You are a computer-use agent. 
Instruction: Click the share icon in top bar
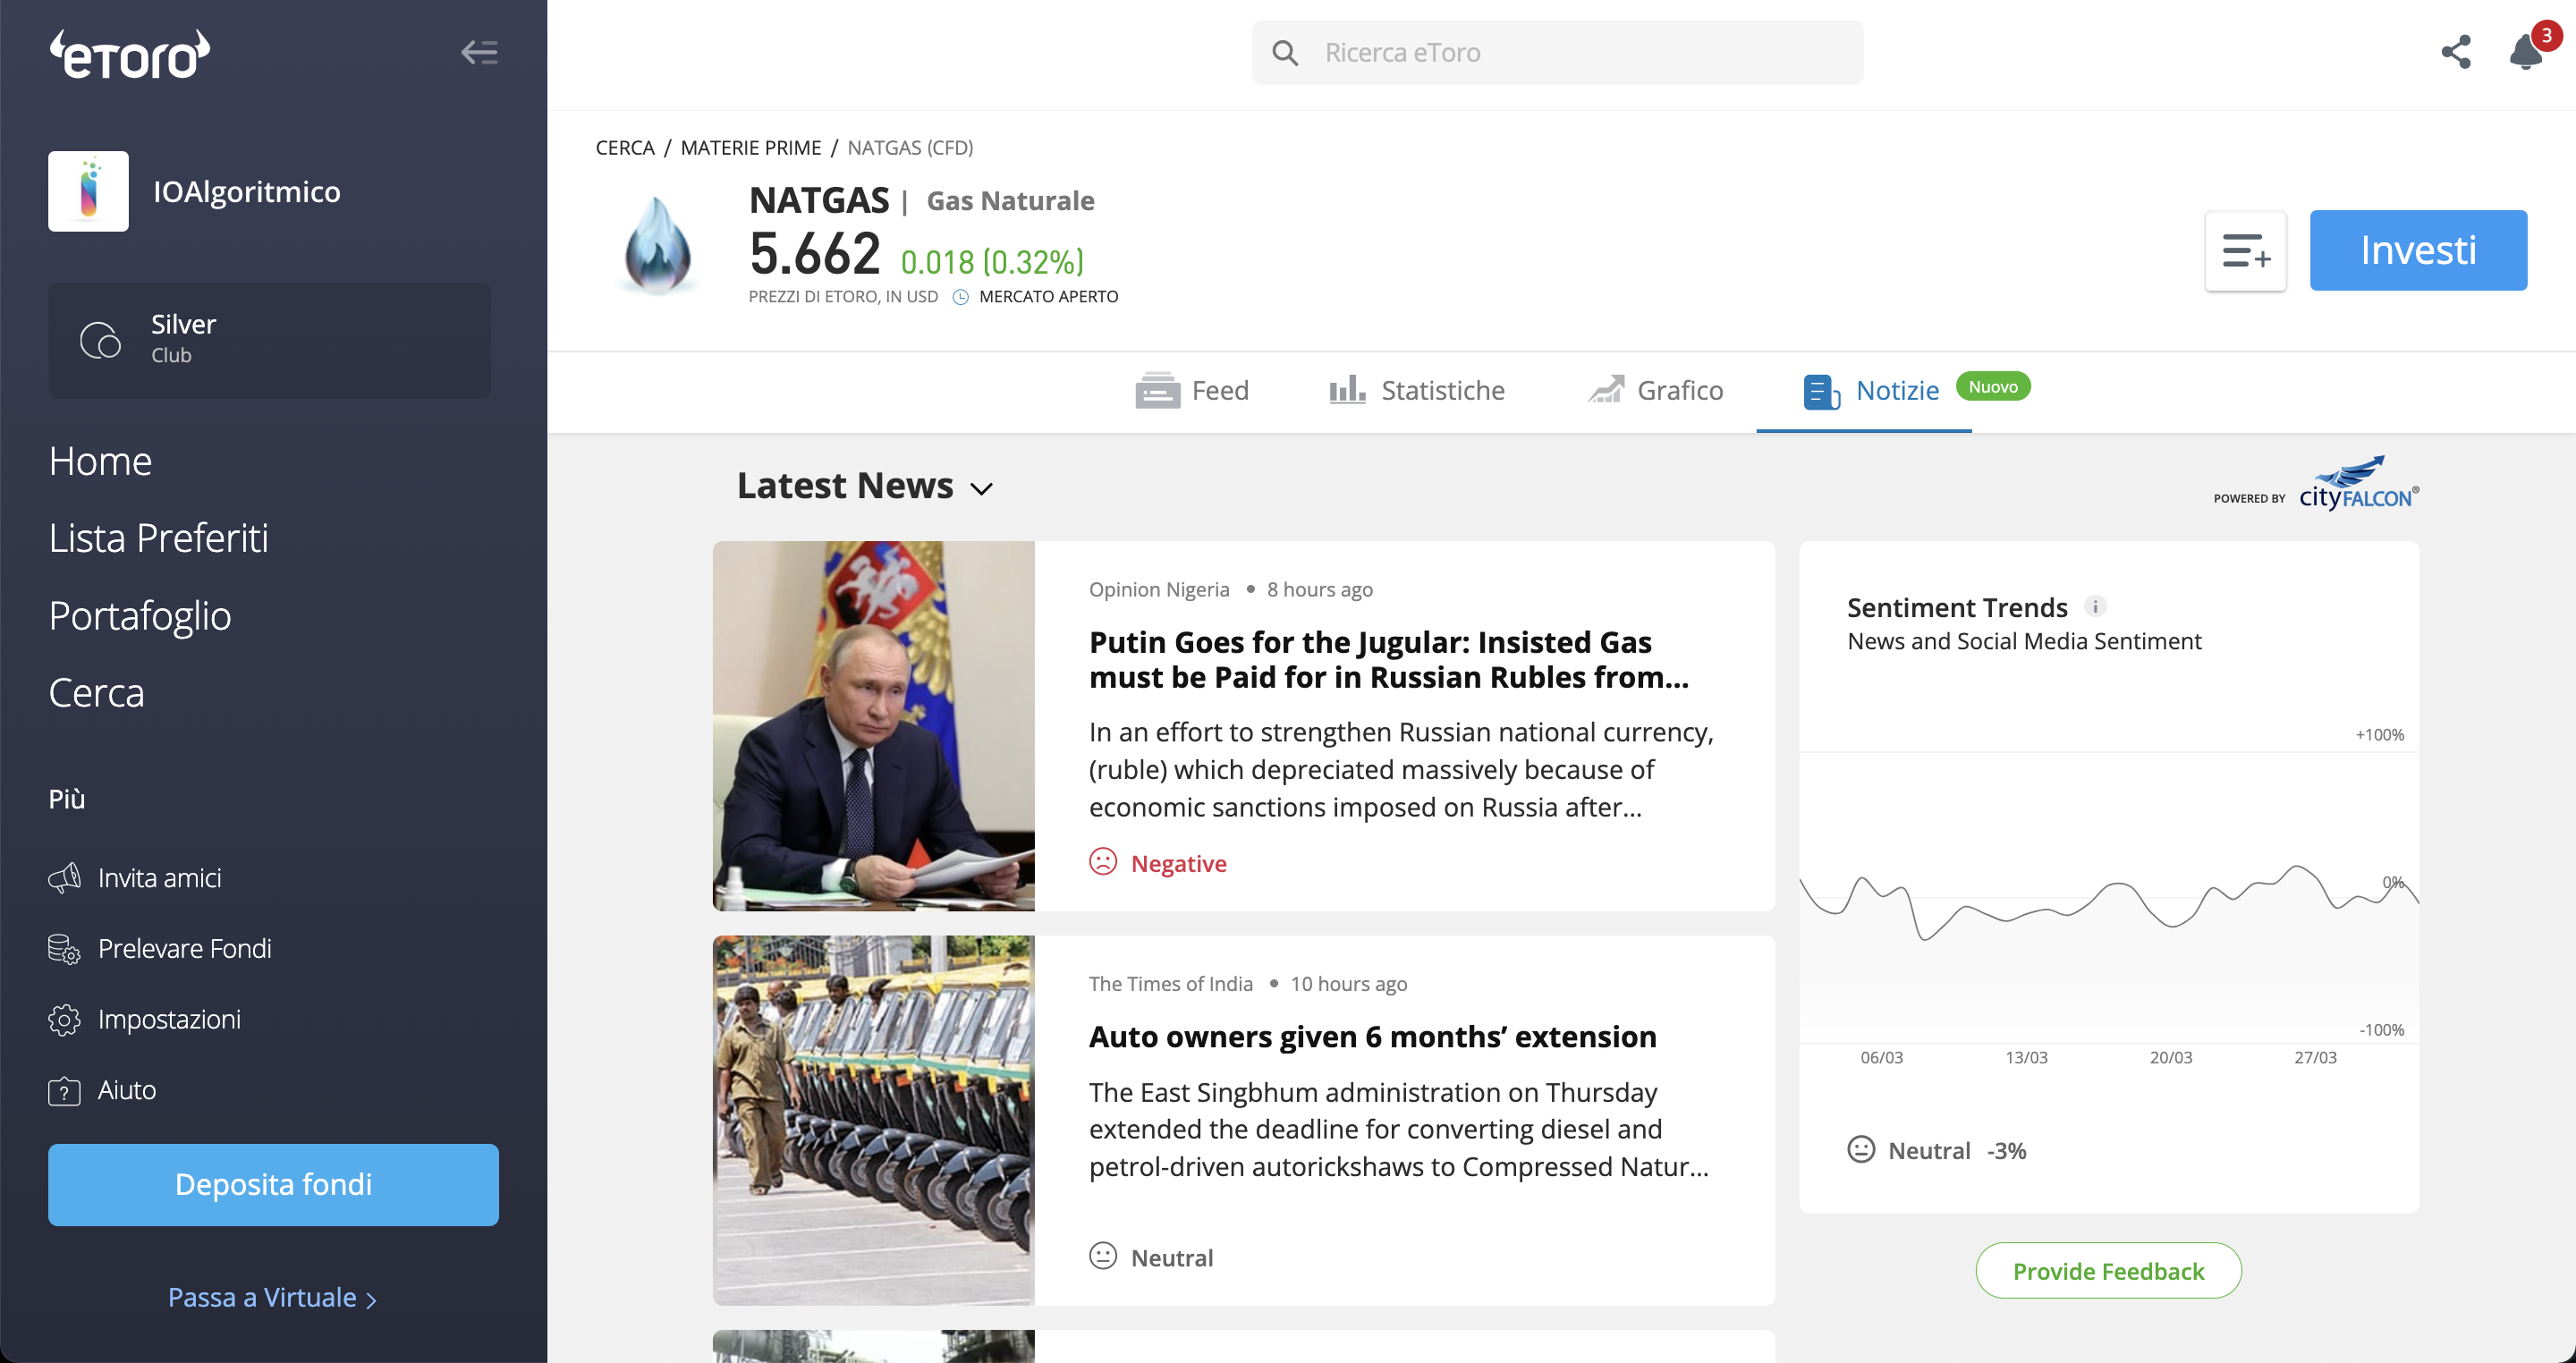(x=2455, y=52)
